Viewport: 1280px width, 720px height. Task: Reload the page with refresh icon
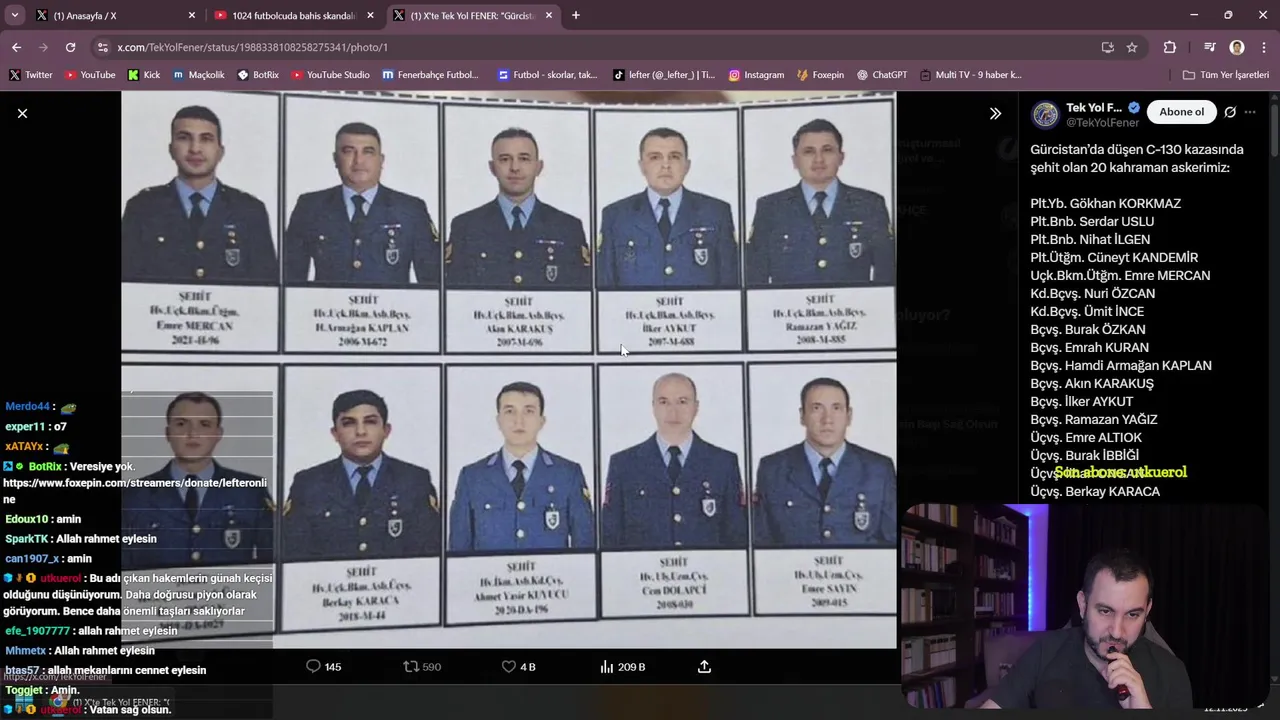click(70, 47)
